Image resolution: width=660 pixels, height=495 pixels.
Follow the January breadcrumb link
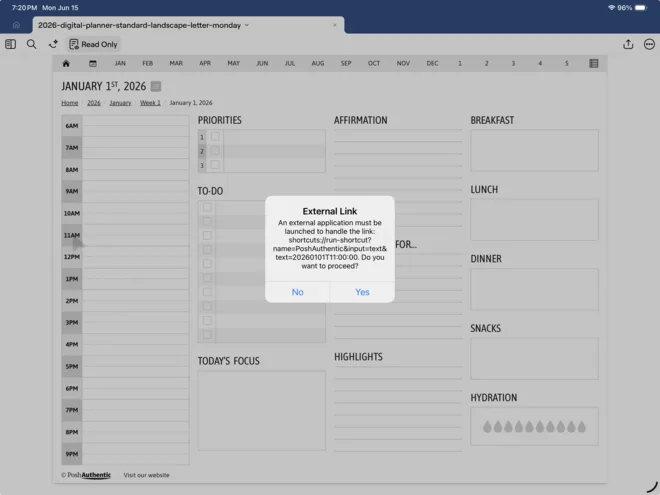tap(120, 103)
